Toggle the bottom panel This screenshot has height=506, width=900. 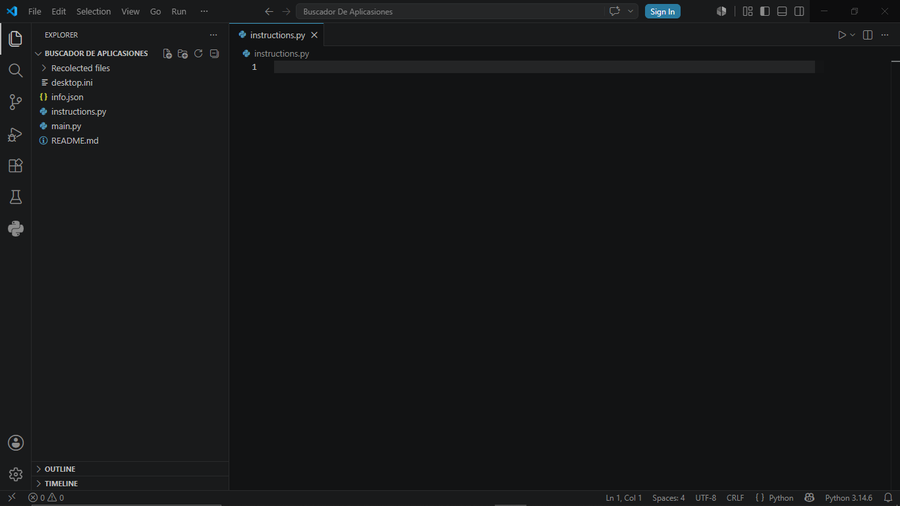[x=782, y=11]
